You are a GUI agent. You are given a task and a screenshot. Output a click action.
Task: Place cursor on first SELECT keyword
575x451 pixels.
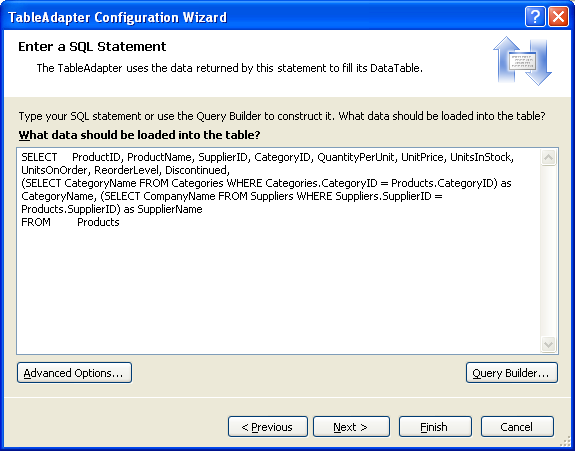click(x=39, y=157)
